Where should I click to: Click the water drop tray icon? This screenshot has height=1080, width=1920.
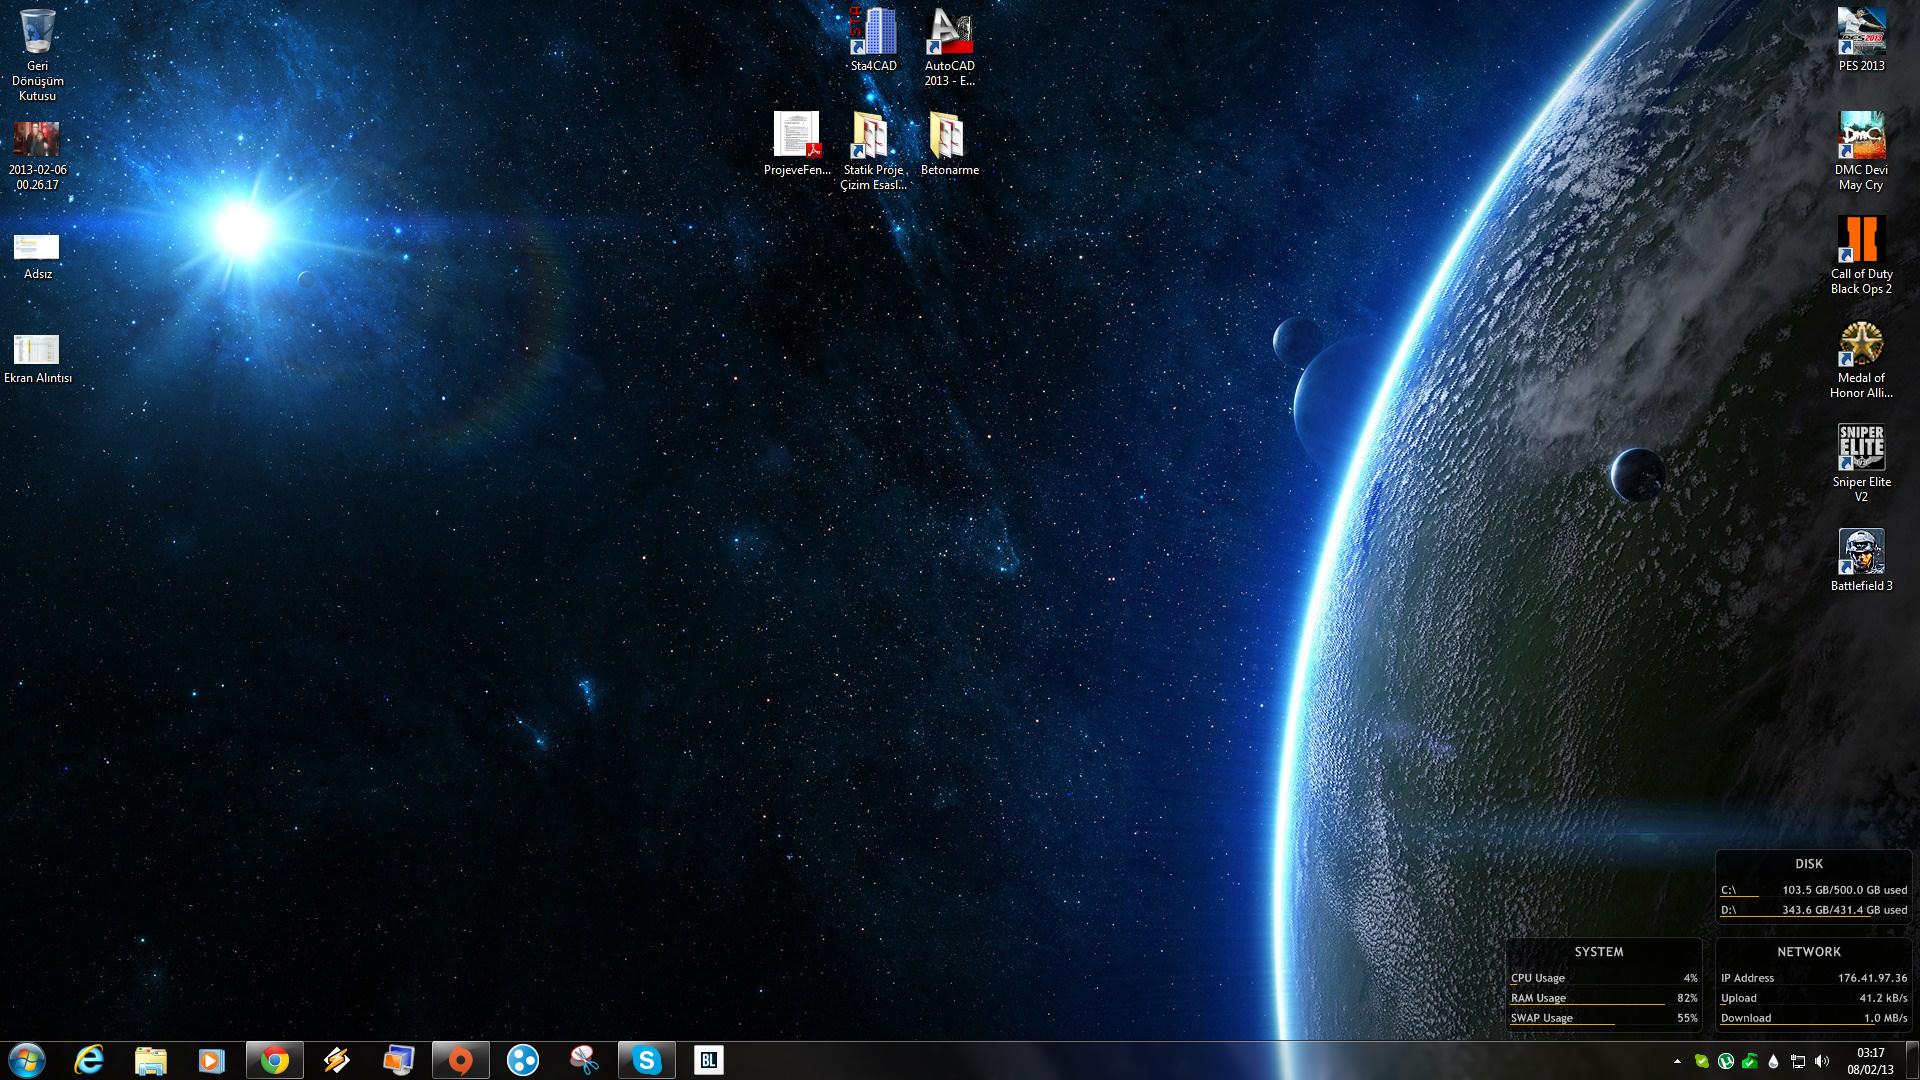click(1774, 1061)
